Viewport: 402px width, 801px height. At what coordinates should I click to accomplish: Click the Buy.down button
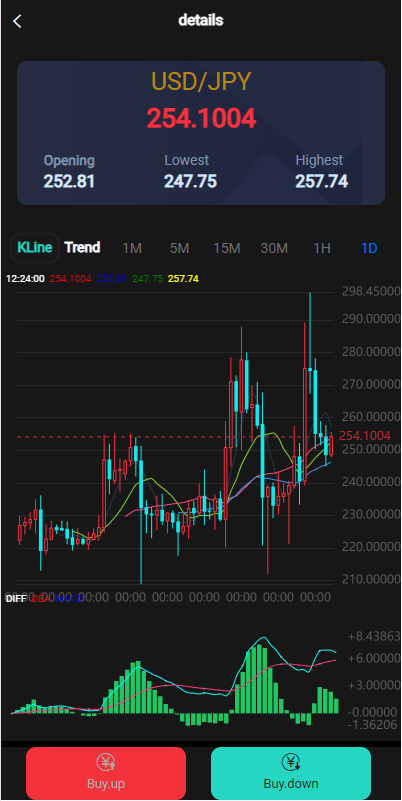[x=291, y=773]
